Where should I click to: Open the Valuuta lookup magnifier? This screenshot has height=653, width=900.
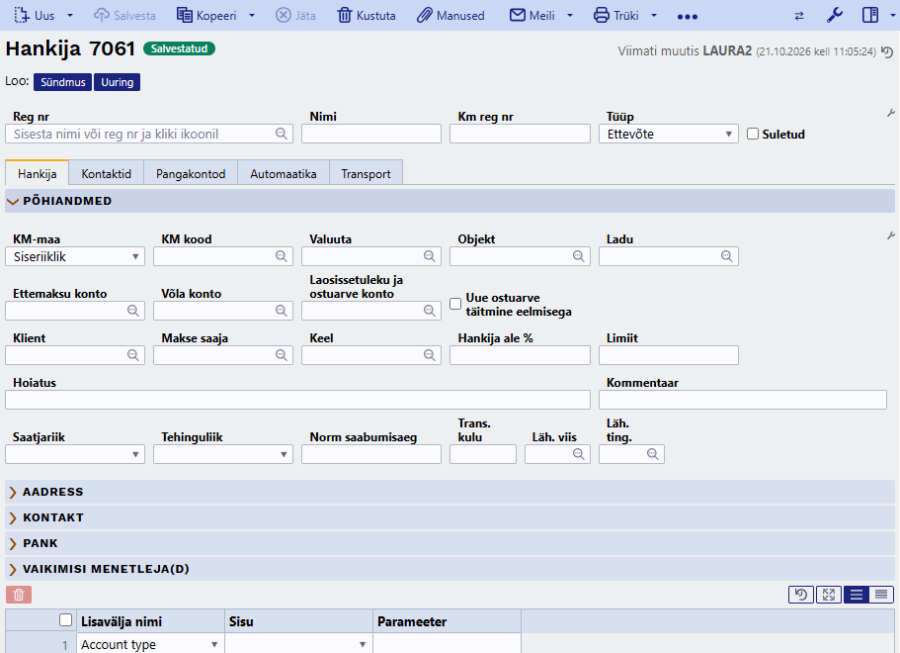pos(429,256)
